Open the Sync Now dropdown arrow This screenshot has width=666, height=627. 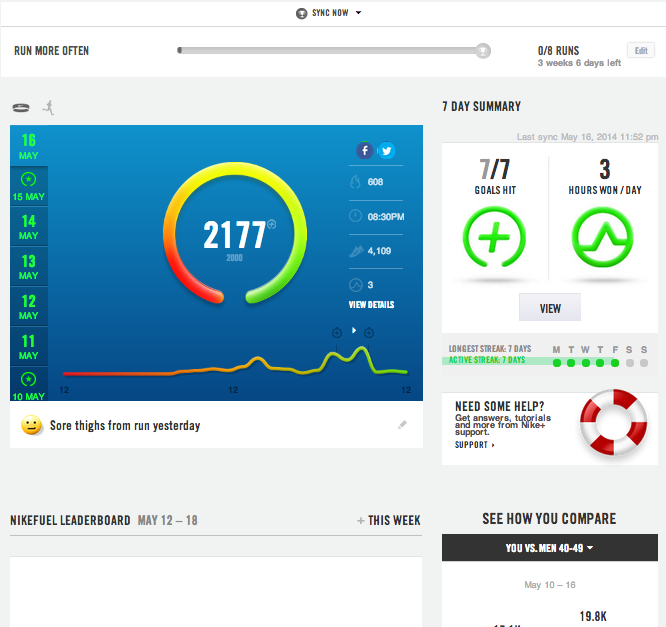358,13
